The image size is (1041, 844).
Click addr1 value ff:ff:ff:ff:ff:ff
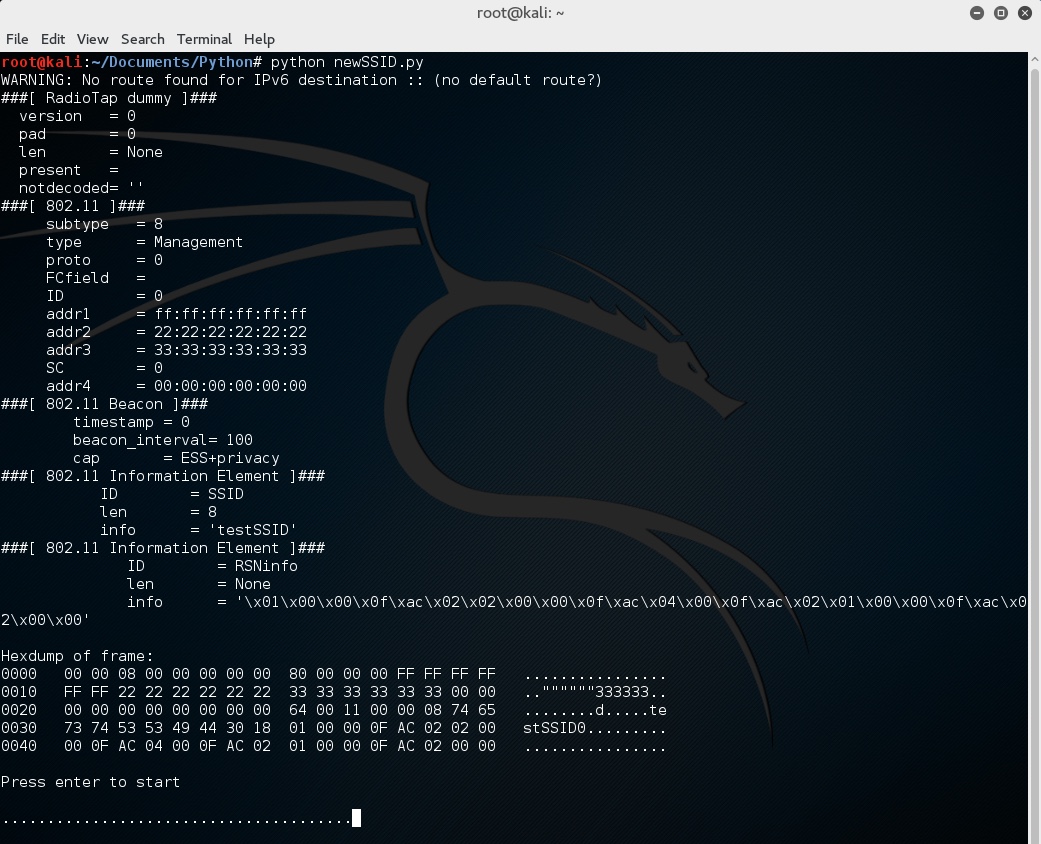[x=230, y=314]
